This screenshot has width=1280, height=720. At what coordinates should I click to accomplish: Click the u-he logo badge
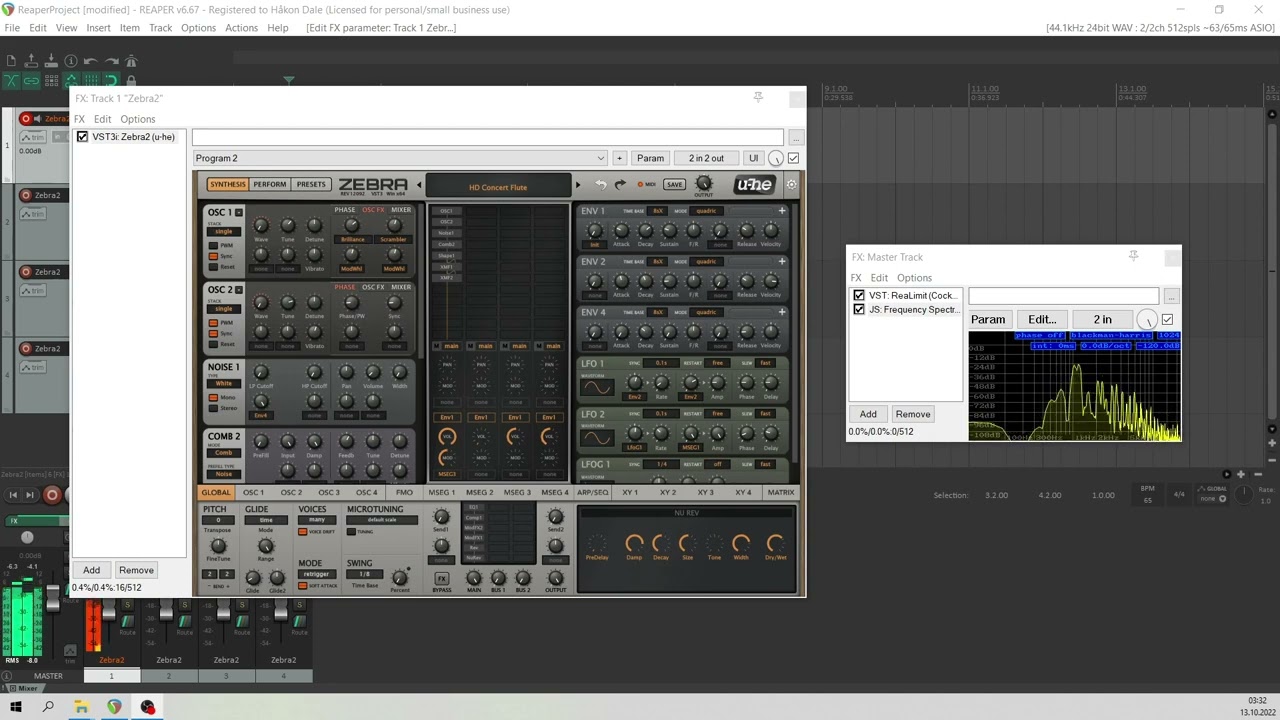pyautogui.click(x=754, y=185)
